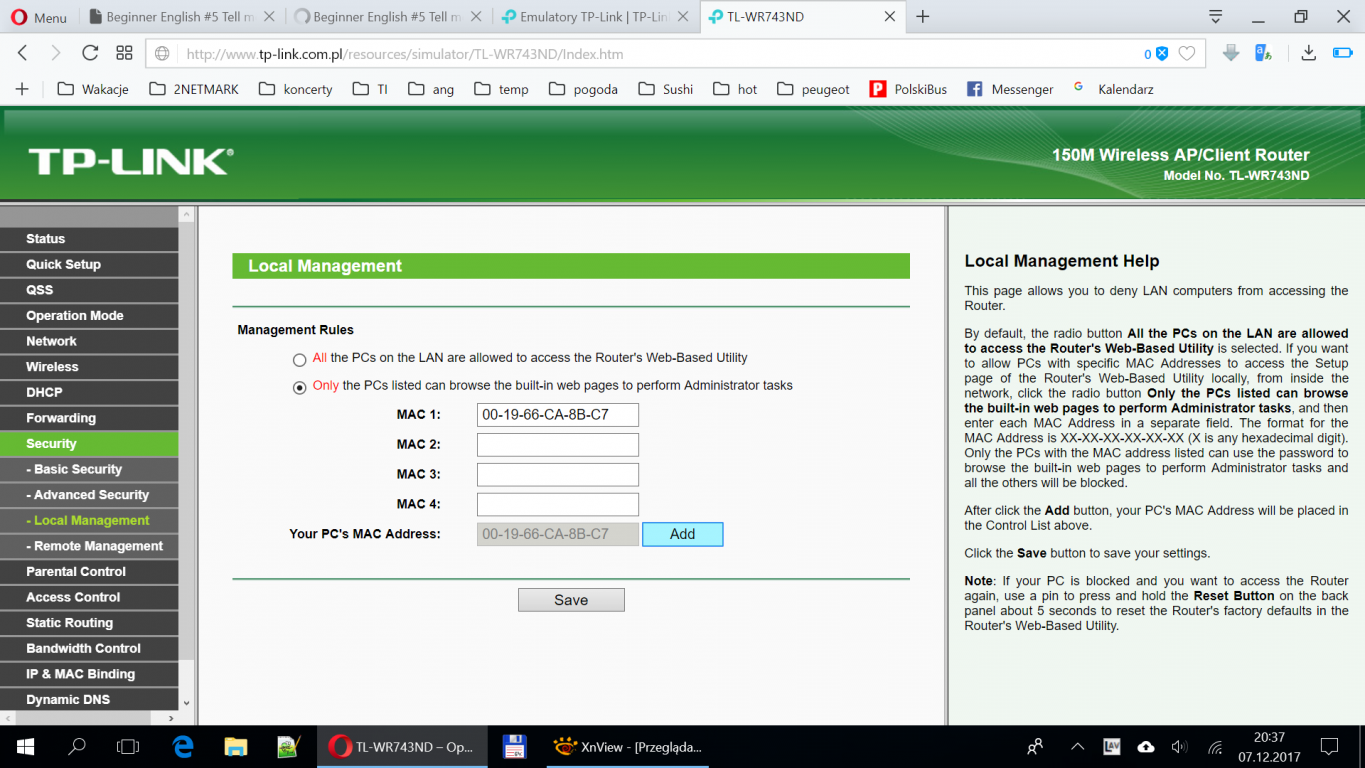Click the MAC 3 input field
The image size is (1365, 768).
[558, 475]
